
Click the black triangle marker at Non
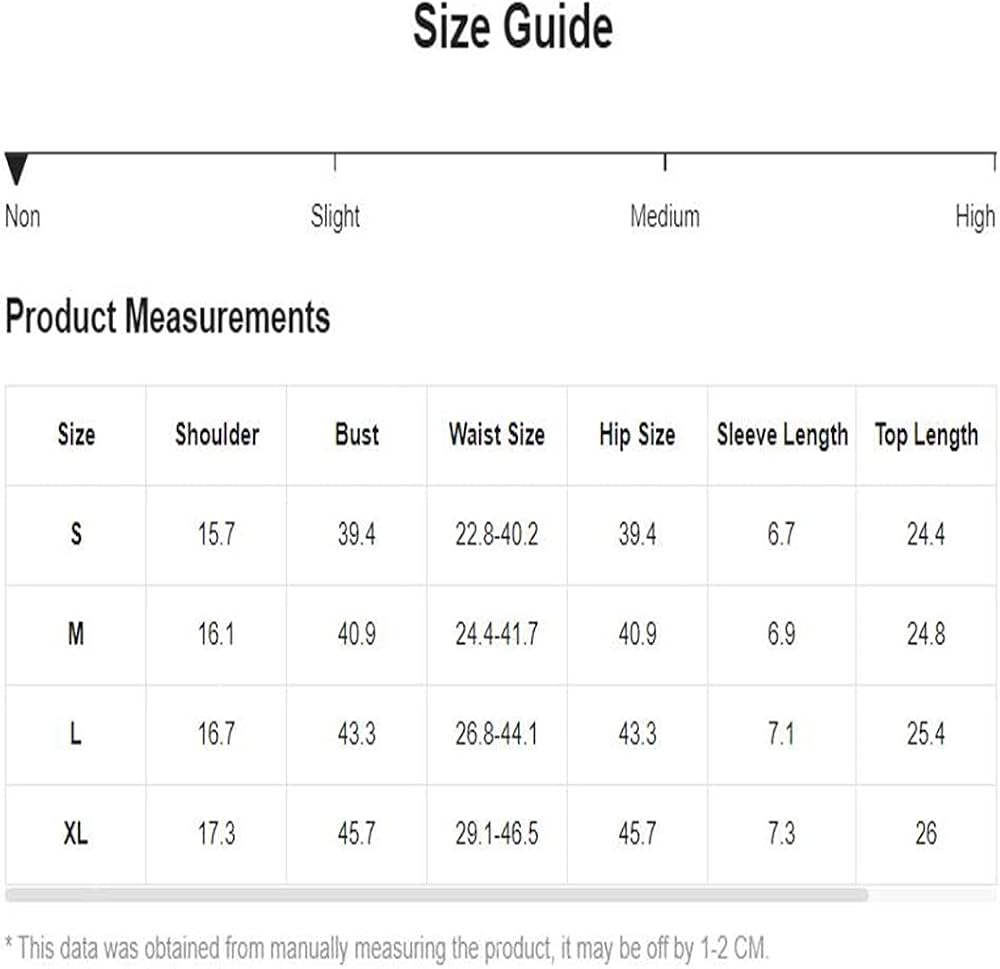[15, 169]
